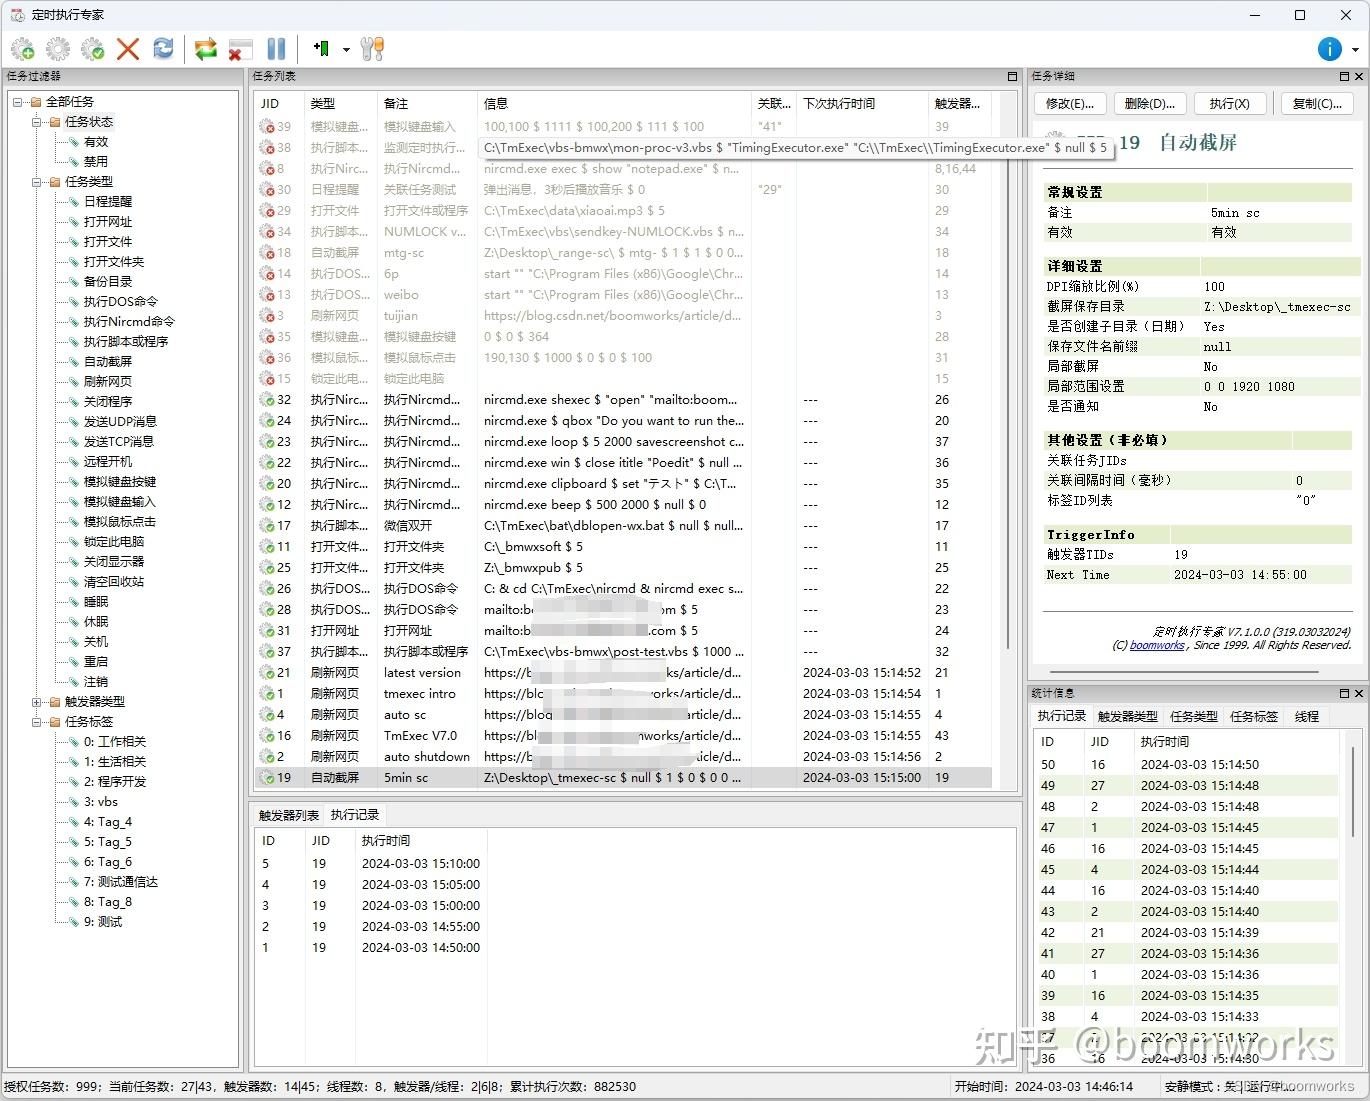Maximize the 任务详细 panel with its icon
The height and width of the screenshot is (1101, 1370).
(1344, 77)
